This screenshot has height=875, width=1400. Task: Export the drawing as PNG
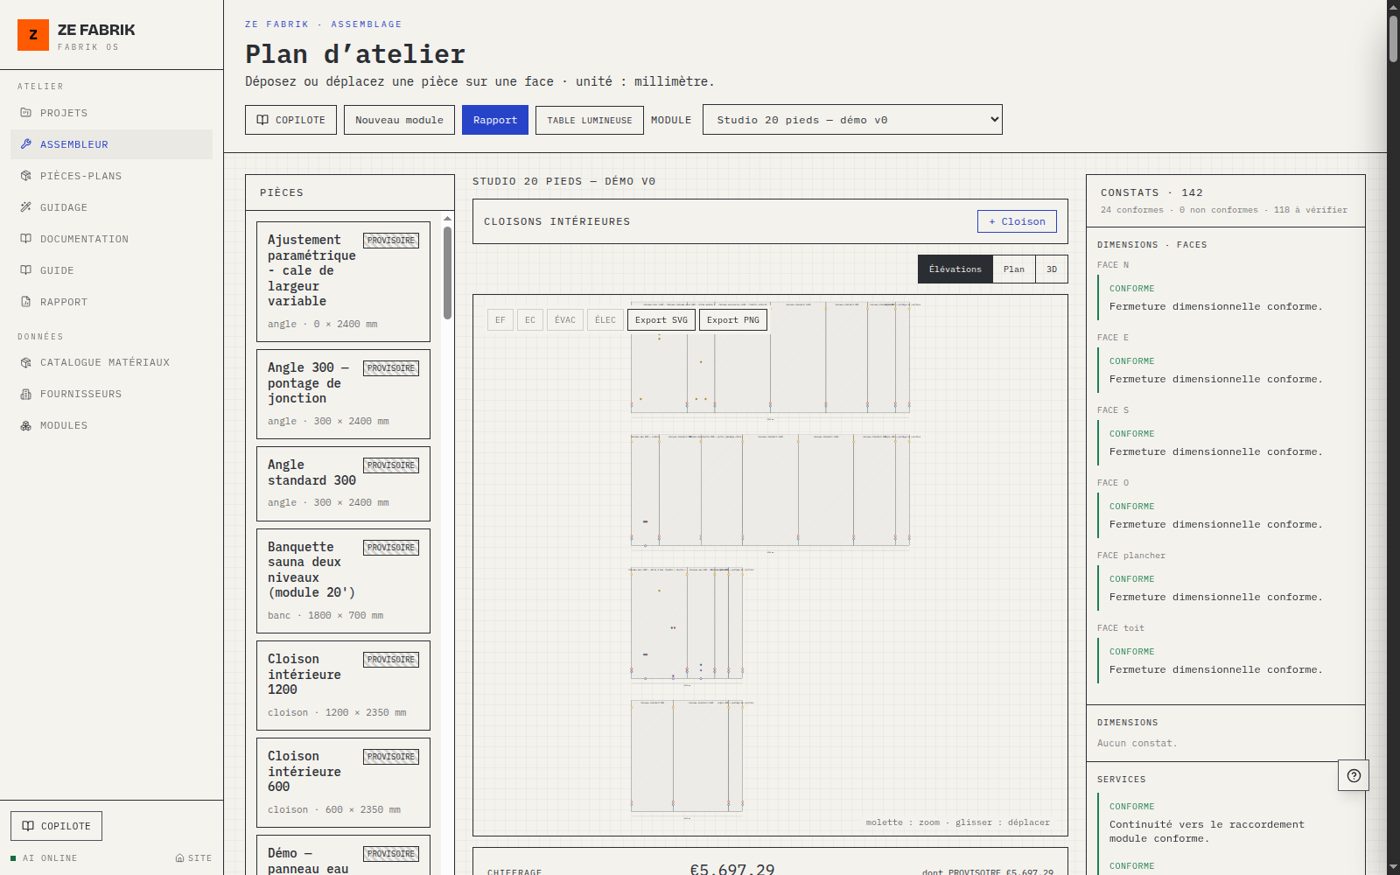[x=733, y=320]
